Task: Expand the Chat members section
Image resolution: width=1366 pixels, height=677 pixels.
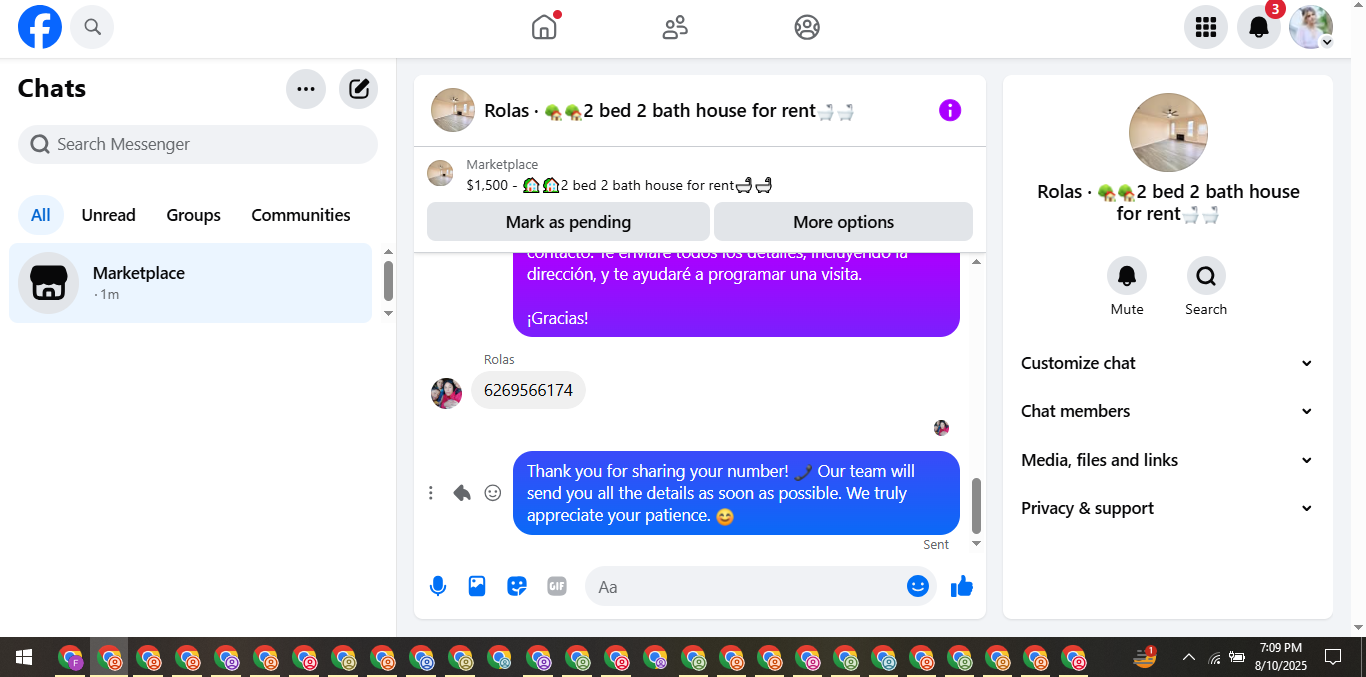Action: tap(1167, 411)
